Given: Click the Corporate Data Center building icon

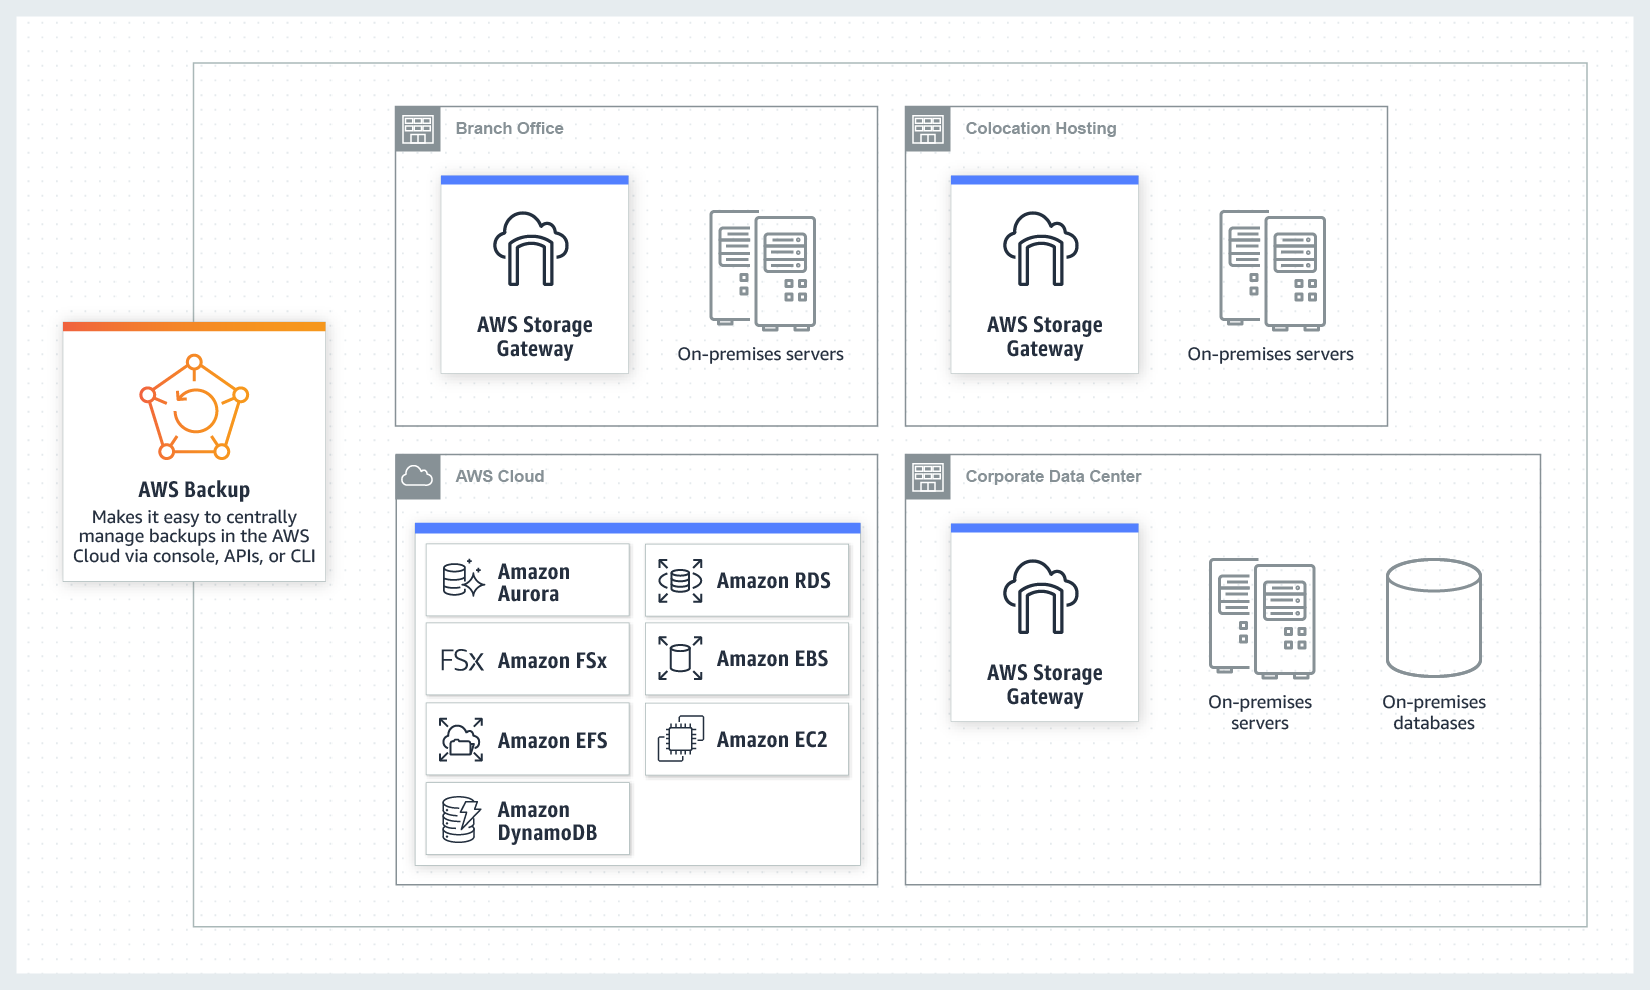Looking at the screenshot, I should coord(928,477).
